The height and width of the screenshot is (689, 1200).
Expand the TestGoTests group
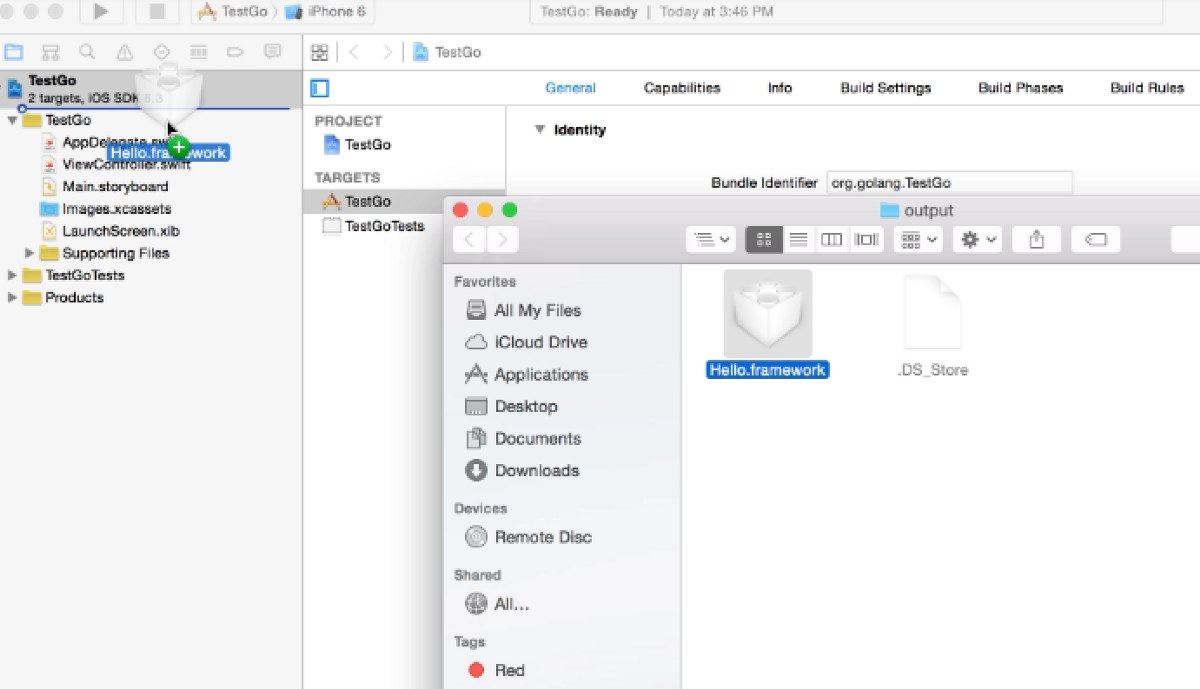[x=12, y=275]
